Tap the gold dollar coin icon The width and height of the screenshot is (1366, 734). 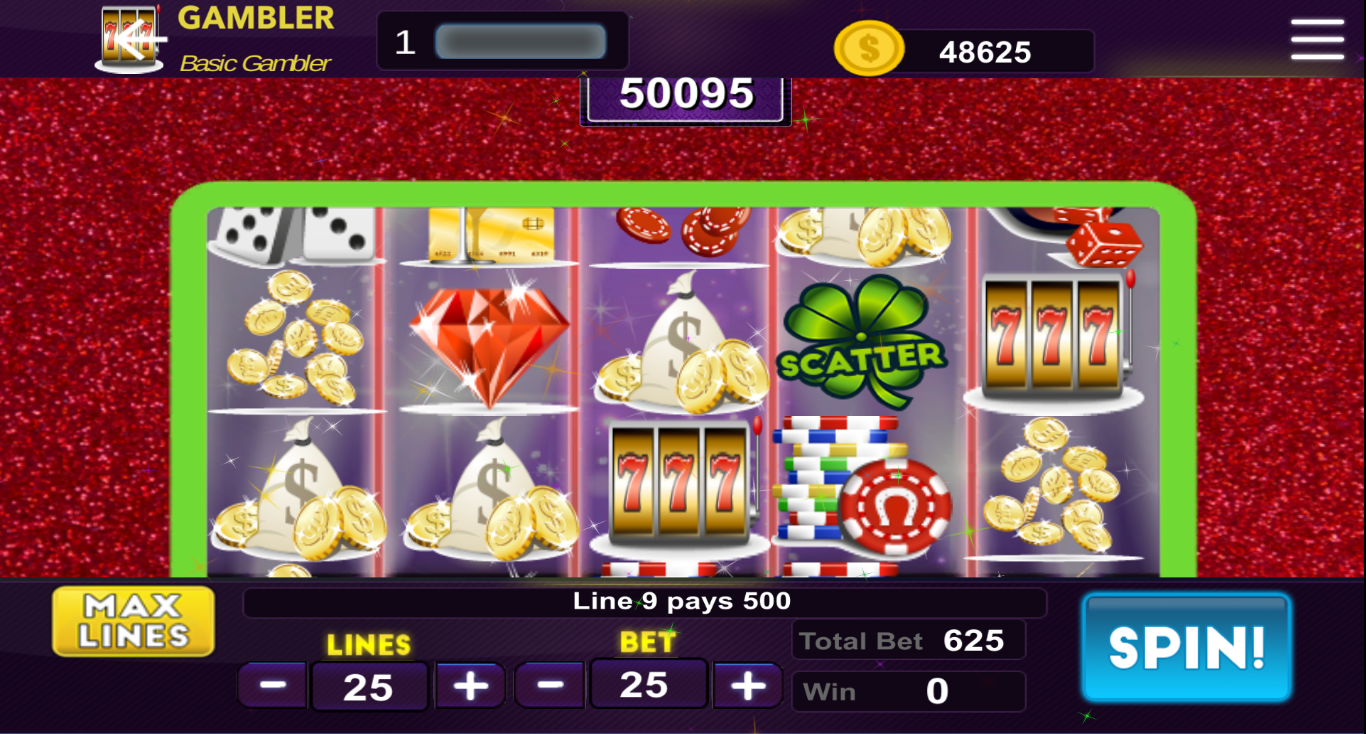[869, 49]
